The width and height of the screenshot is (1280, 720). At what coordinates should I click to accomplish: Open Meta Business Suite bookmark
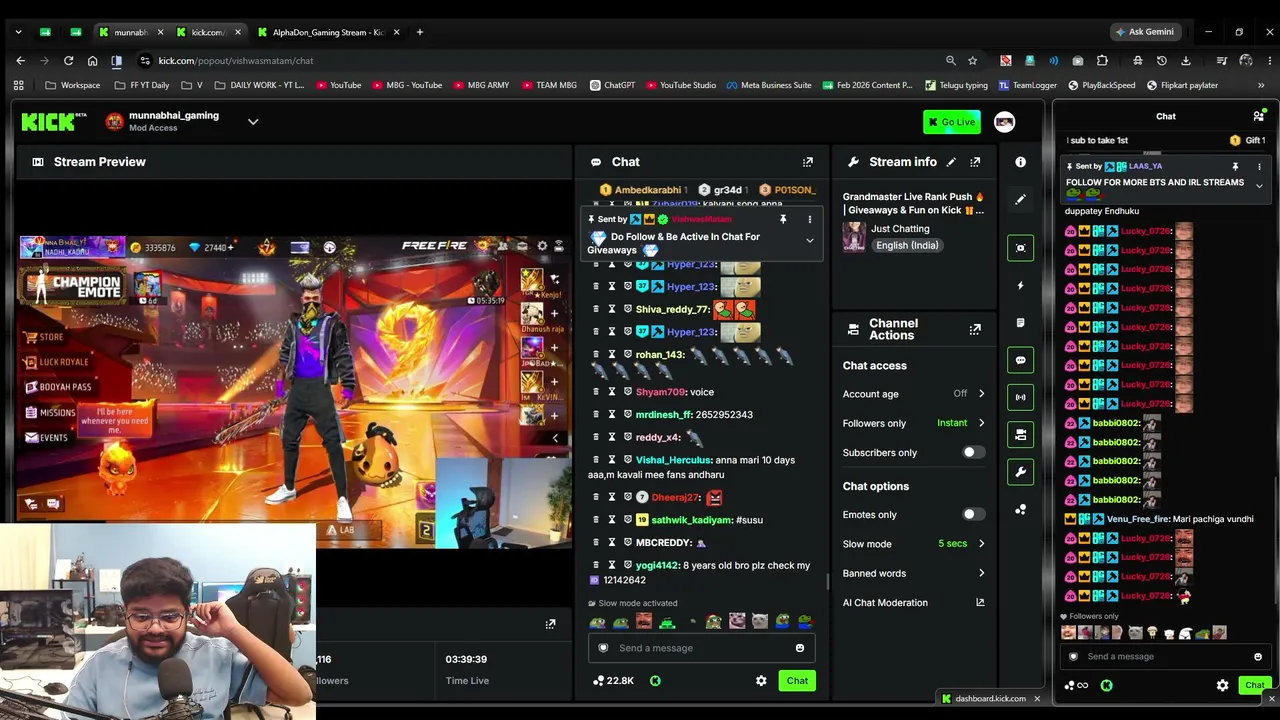tap(768, 85)
